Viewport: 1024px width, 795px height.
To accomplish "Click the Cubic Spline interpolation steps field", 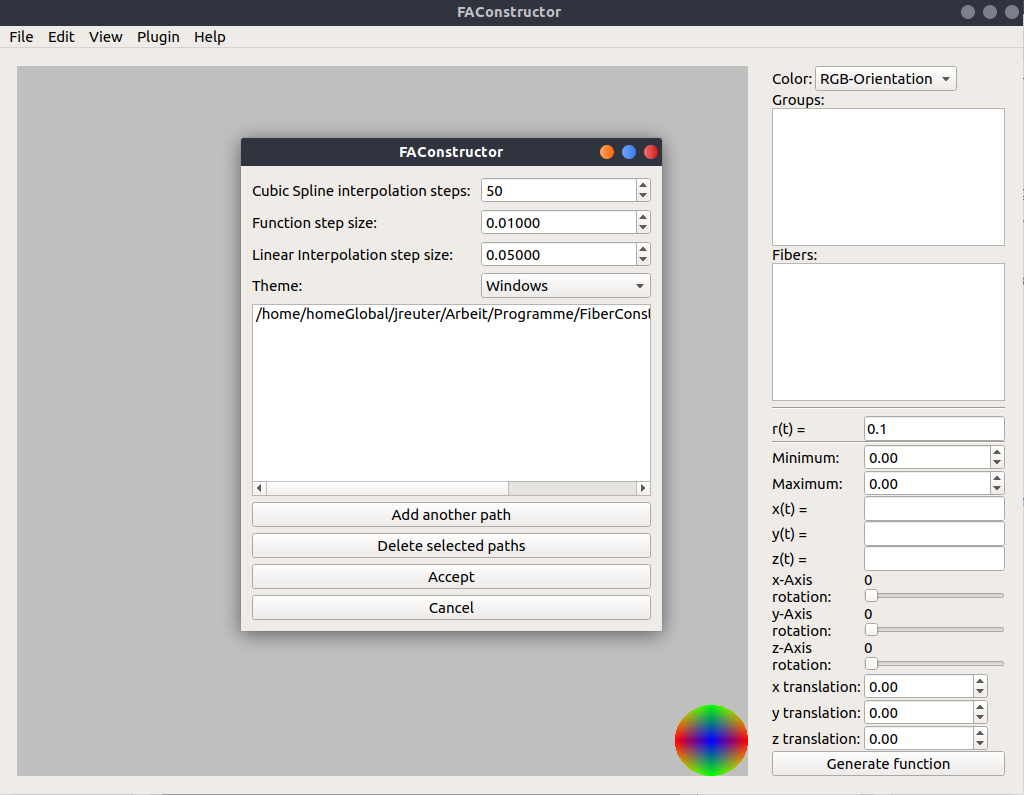I will tap(559, 191).
